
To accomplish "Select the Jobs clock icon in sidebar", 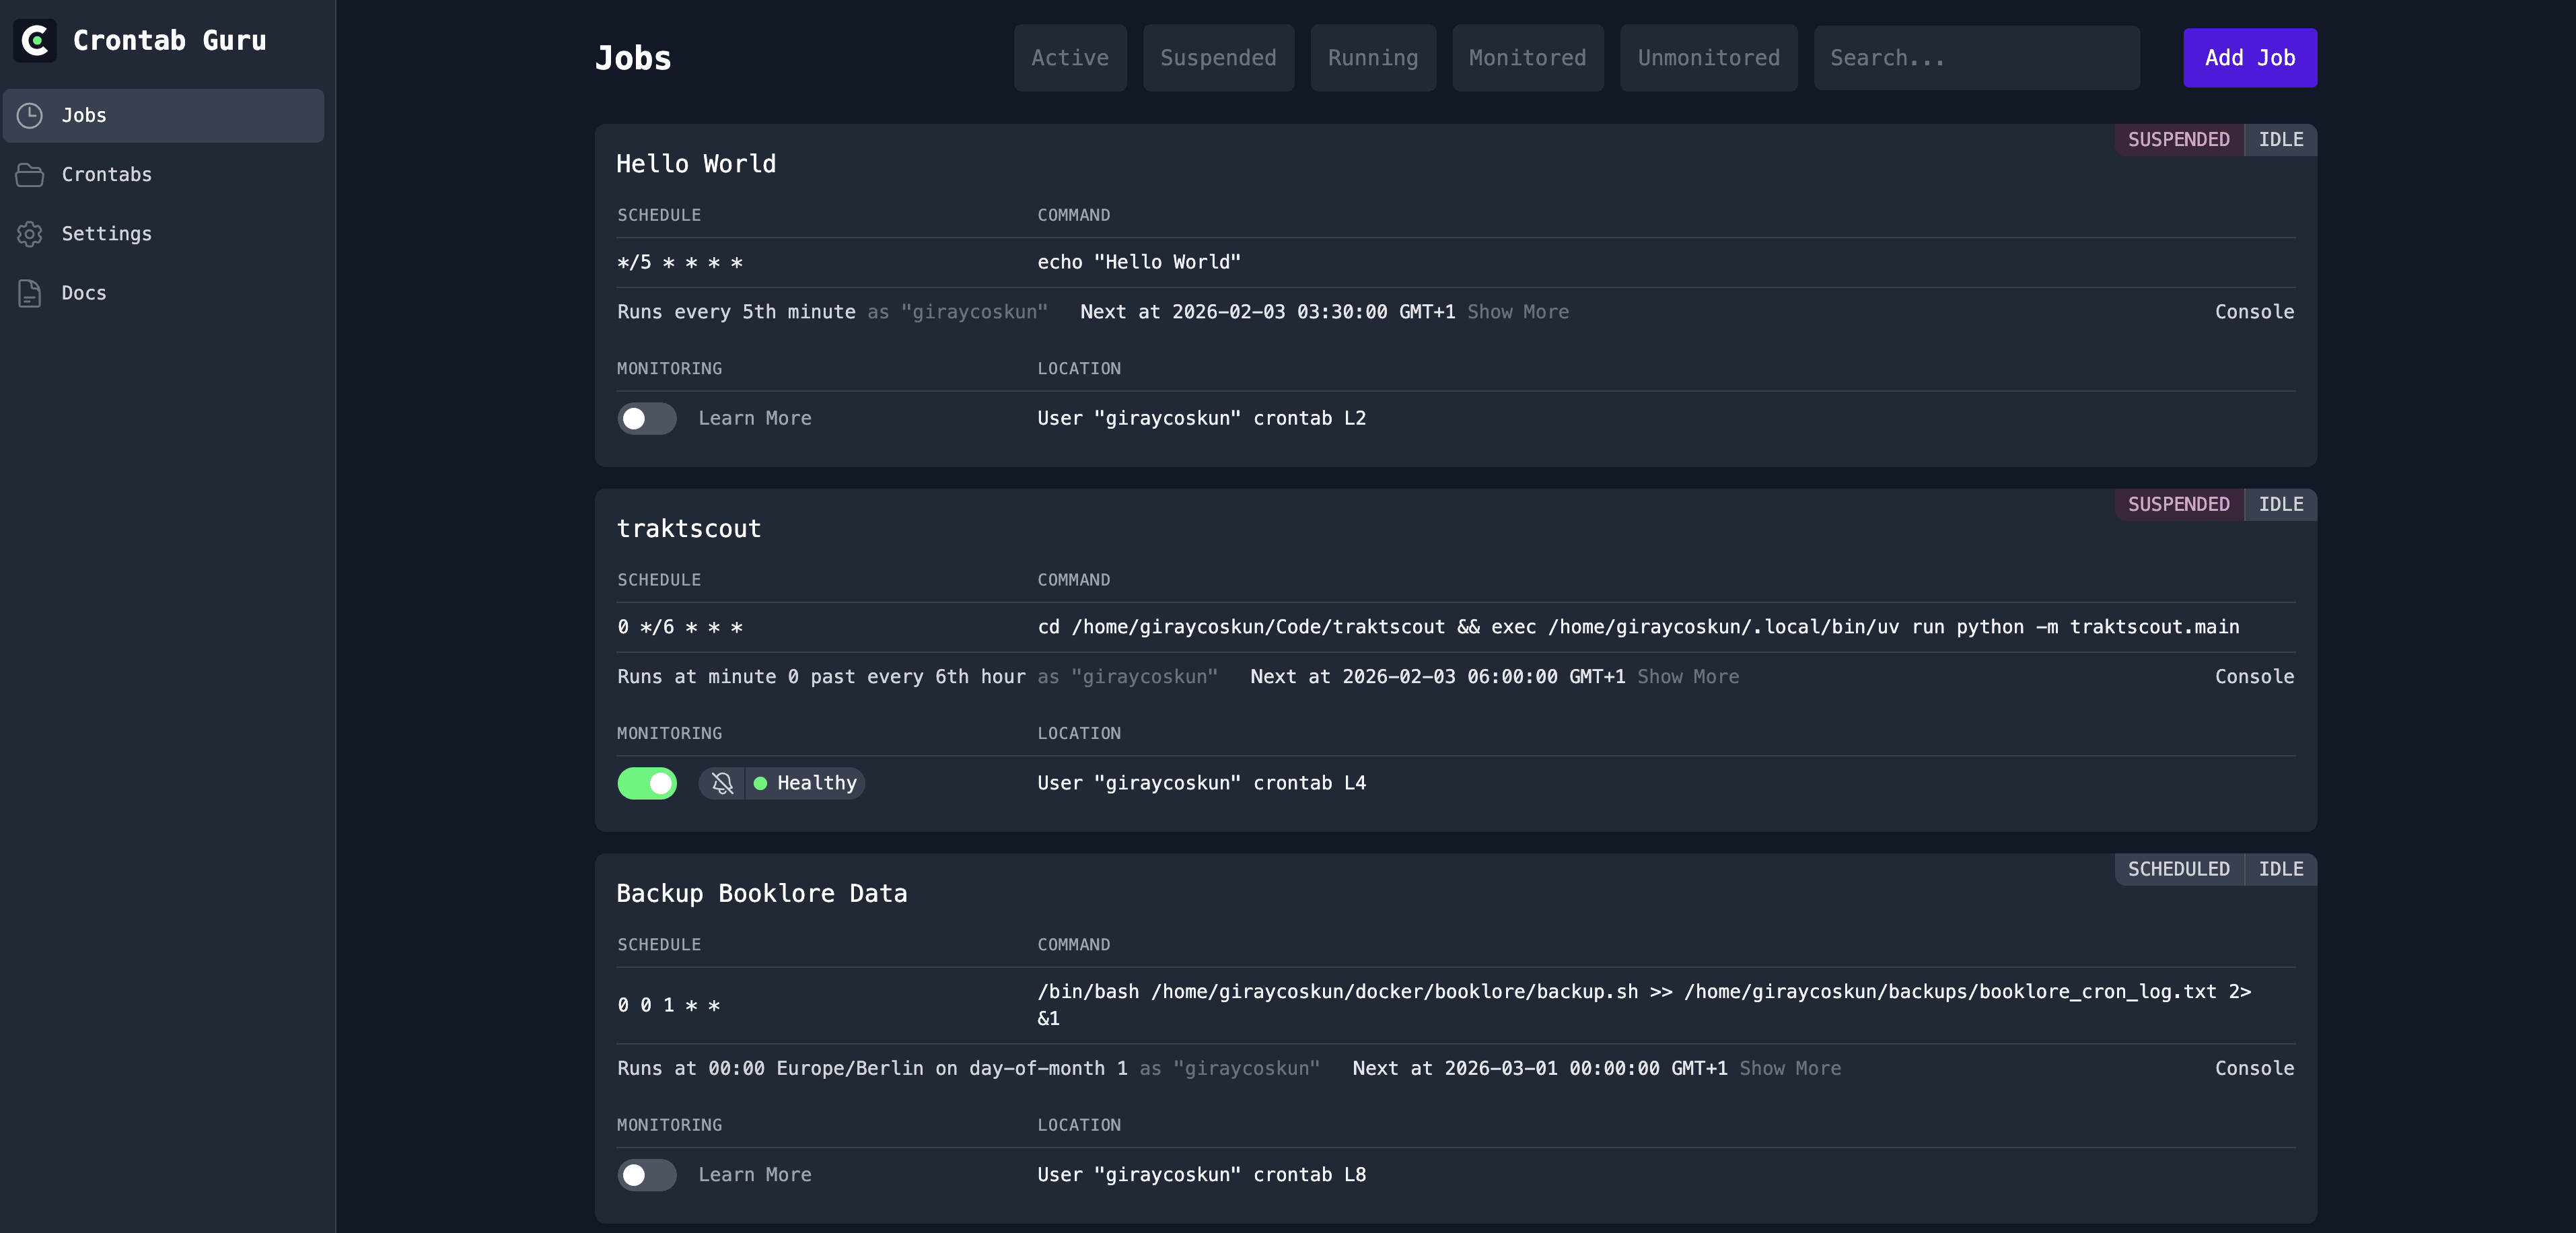I will (29, 115).
